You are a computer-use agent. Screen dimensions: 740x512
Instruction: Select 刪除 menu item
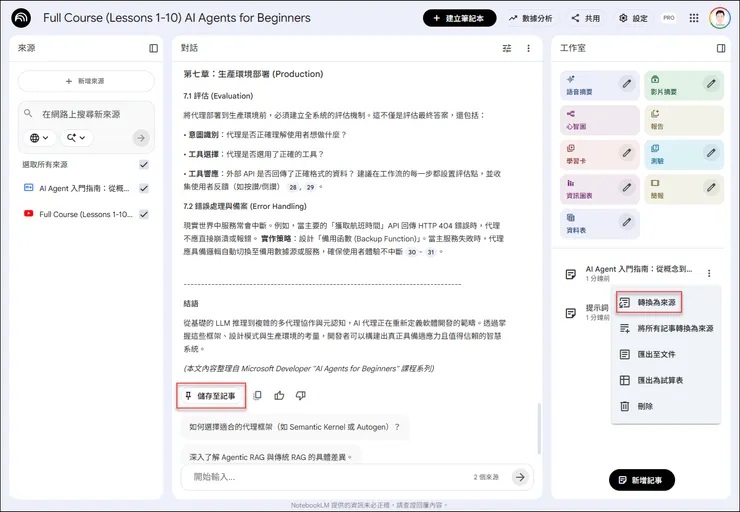[666, 406]
